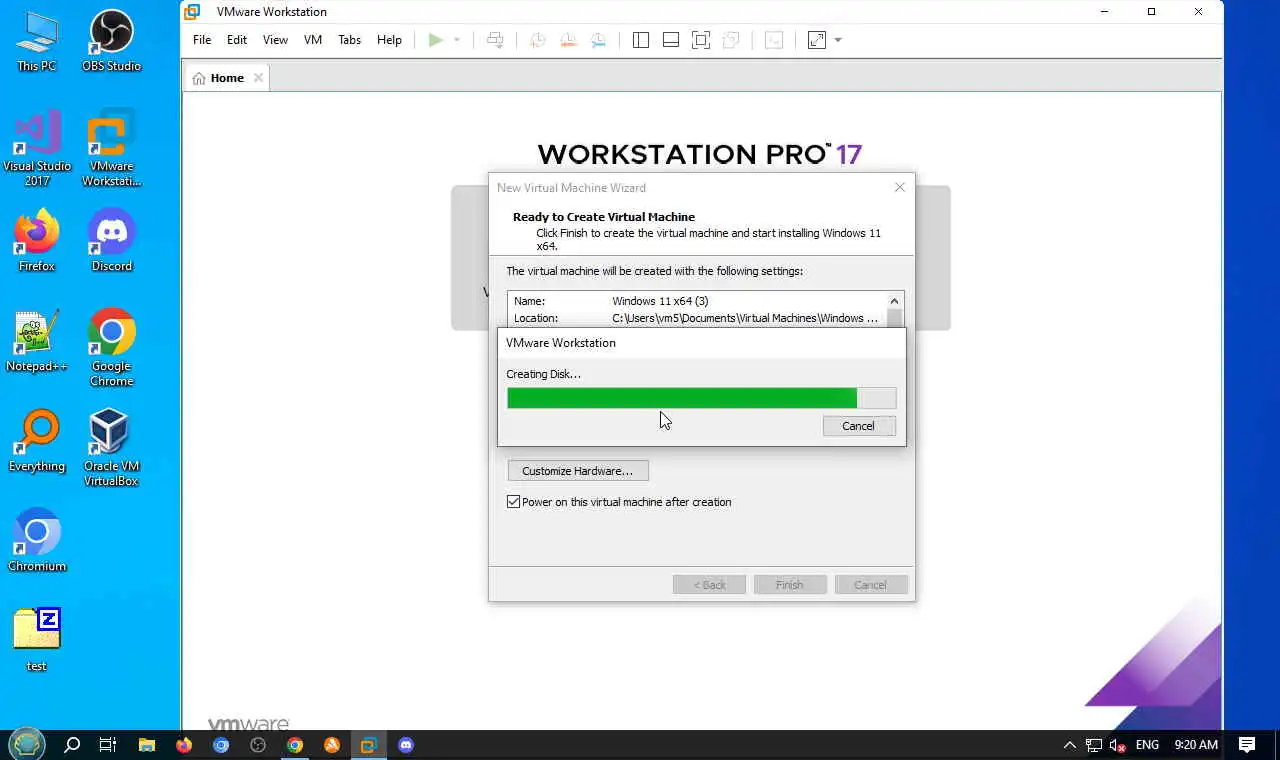The width and height of the screenshot is (1280, 760).
Task: Click the unity mode toolbar icon
Action: tap(731, 40)
